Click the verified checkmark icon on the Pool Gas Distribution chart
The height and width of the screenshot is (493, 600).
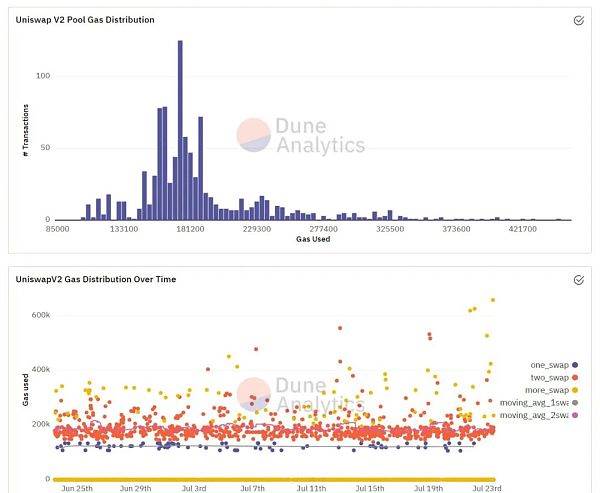pos(579,20)
